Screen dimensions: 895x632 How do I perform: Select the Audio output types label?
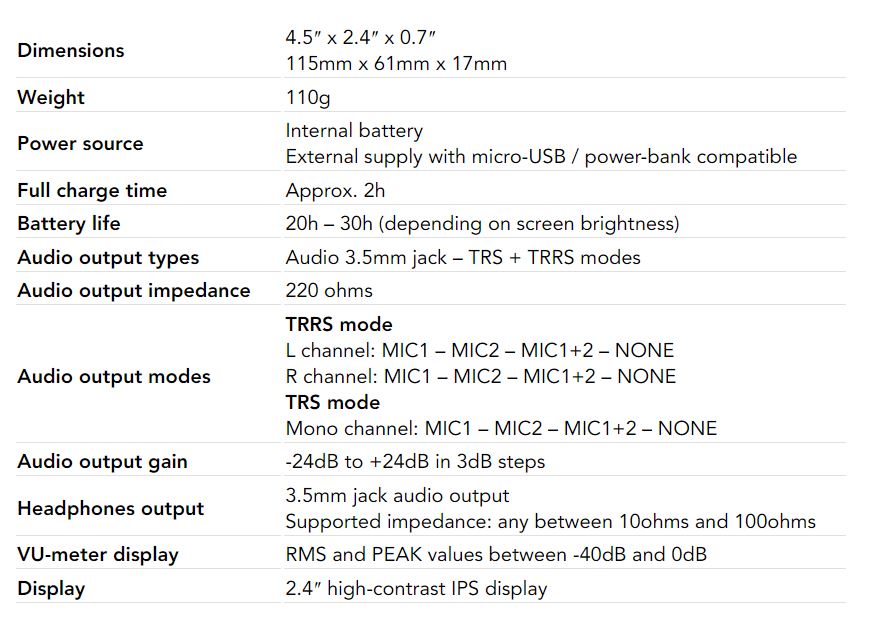(108, 257)
